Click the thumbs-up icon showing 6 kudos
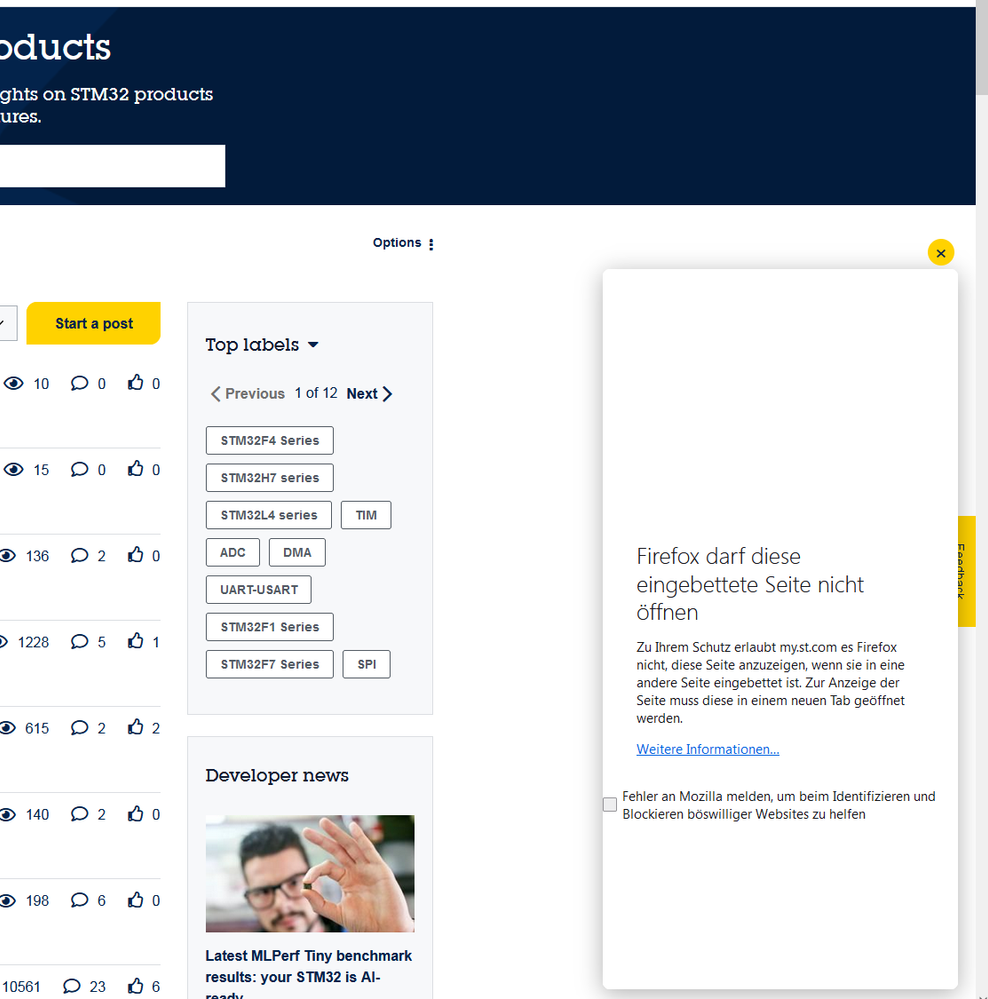The image size is (988, 999). point(135,985)
